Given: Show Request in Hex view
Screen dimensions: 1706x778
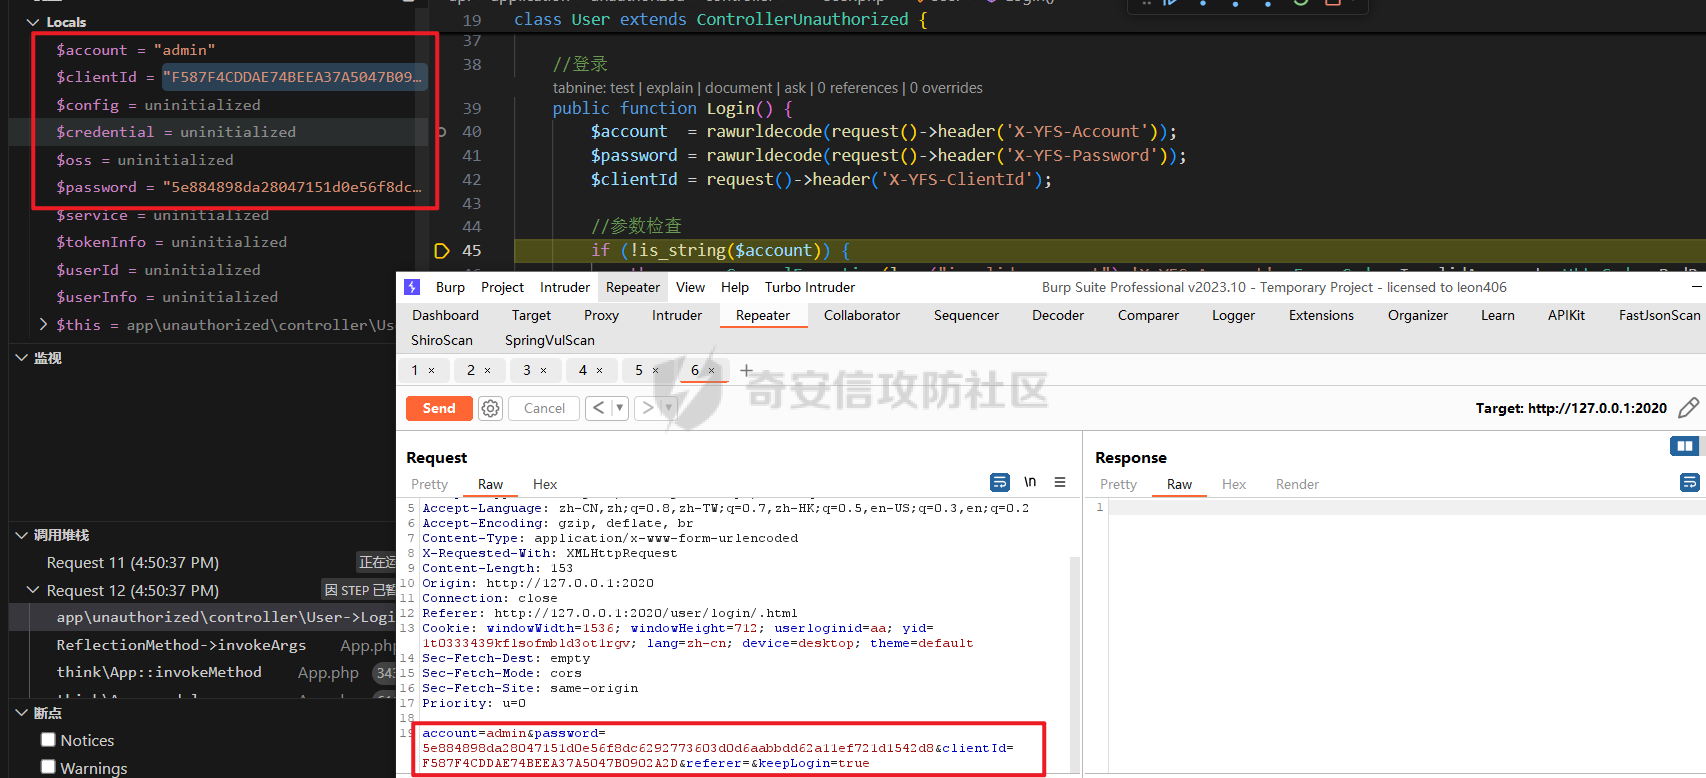Looking at the screenshot, I should point(545,484).
